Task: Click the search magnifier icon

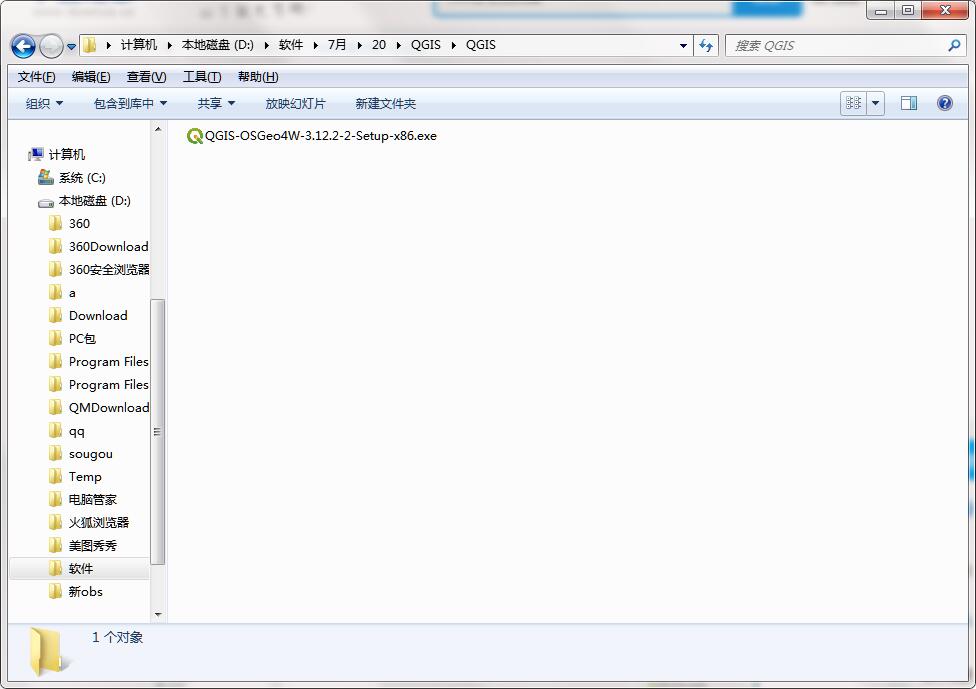Action: (x=954, y=45)
